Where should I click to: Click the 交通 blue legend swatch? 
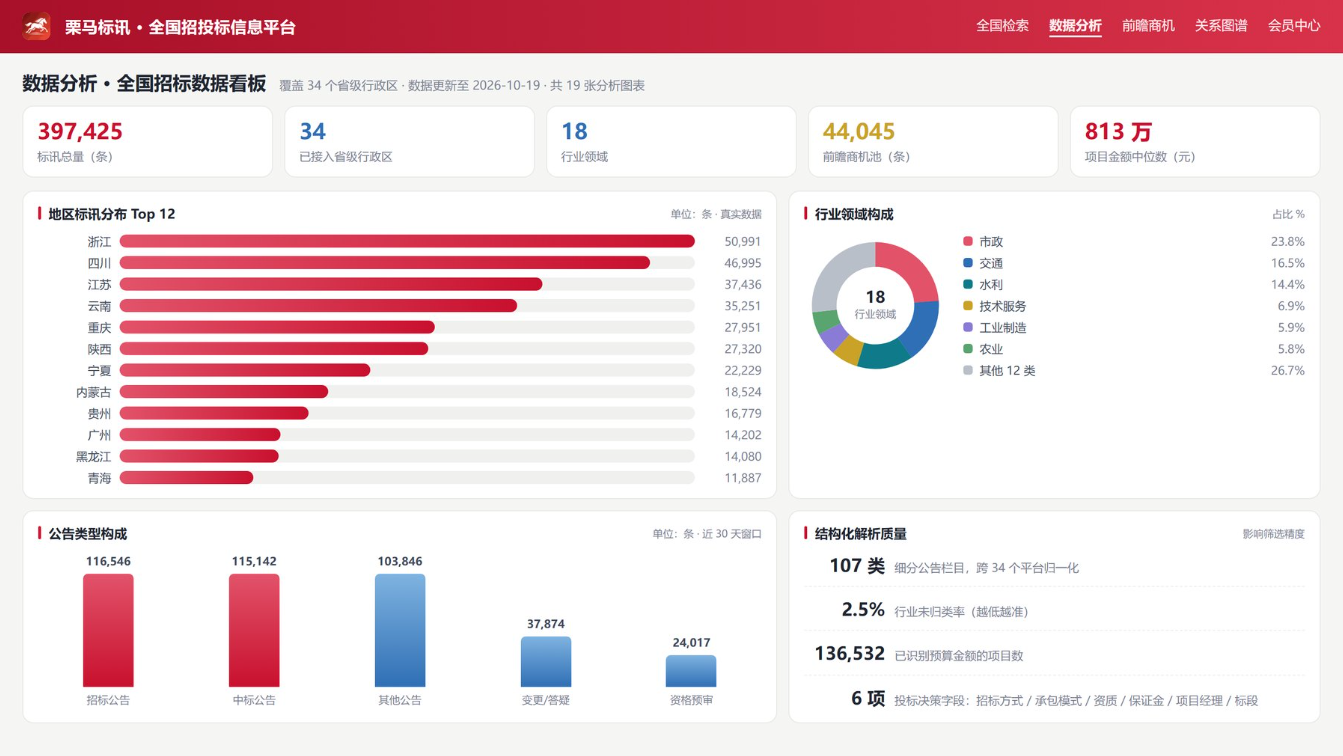pos(968,263)
